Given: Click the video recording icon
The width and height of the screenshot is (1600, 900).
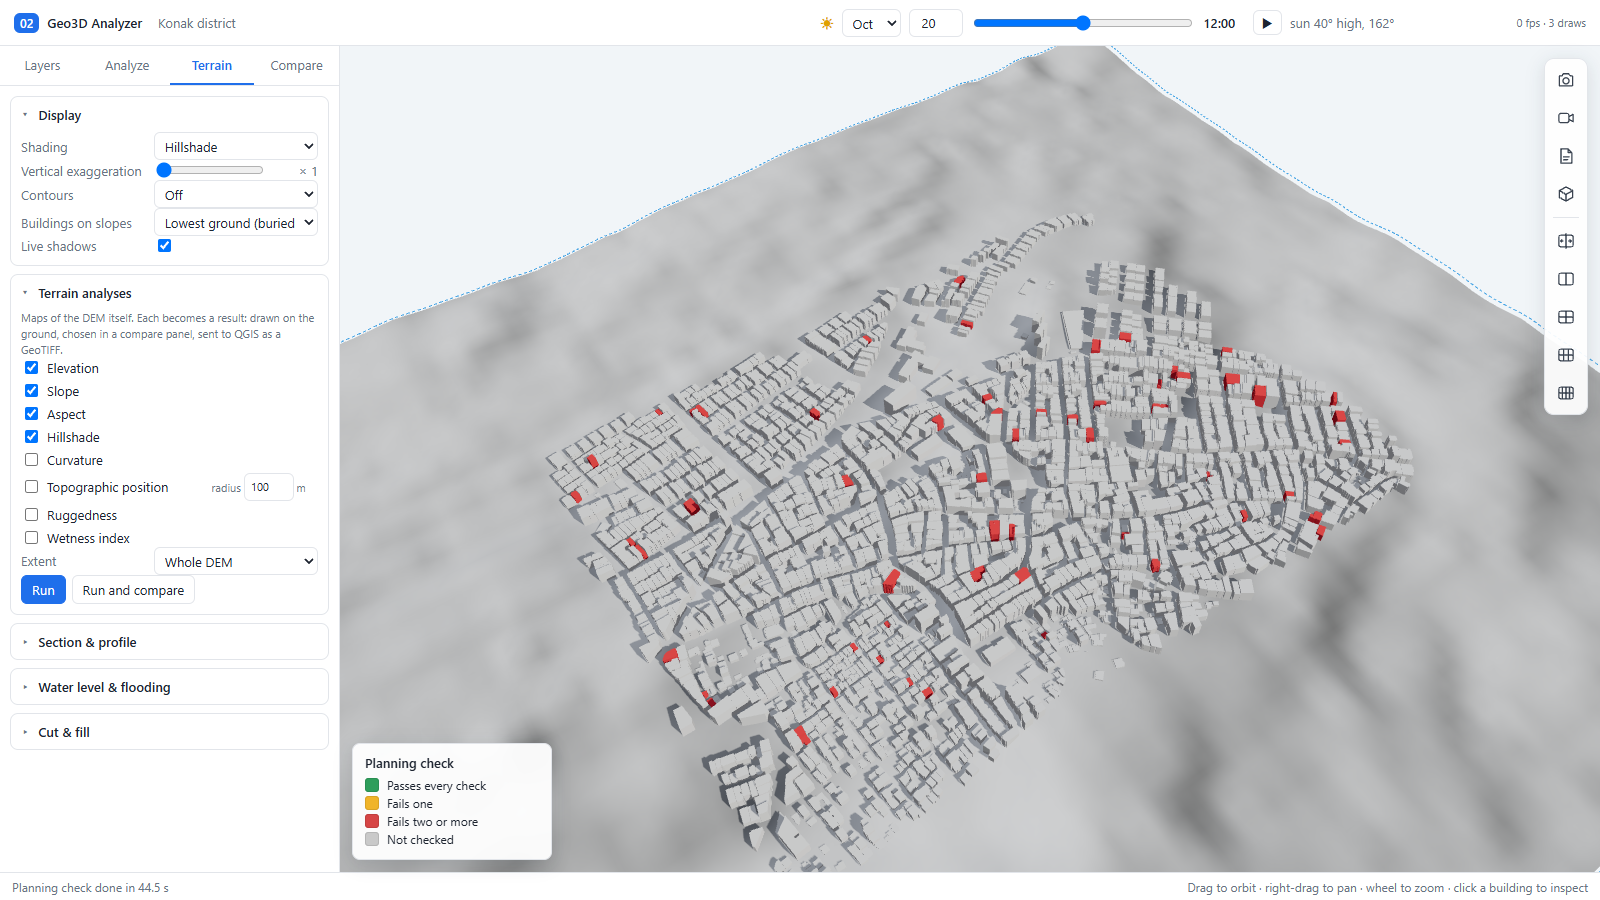Looking at the screenshot, I should click(1566, 118).
